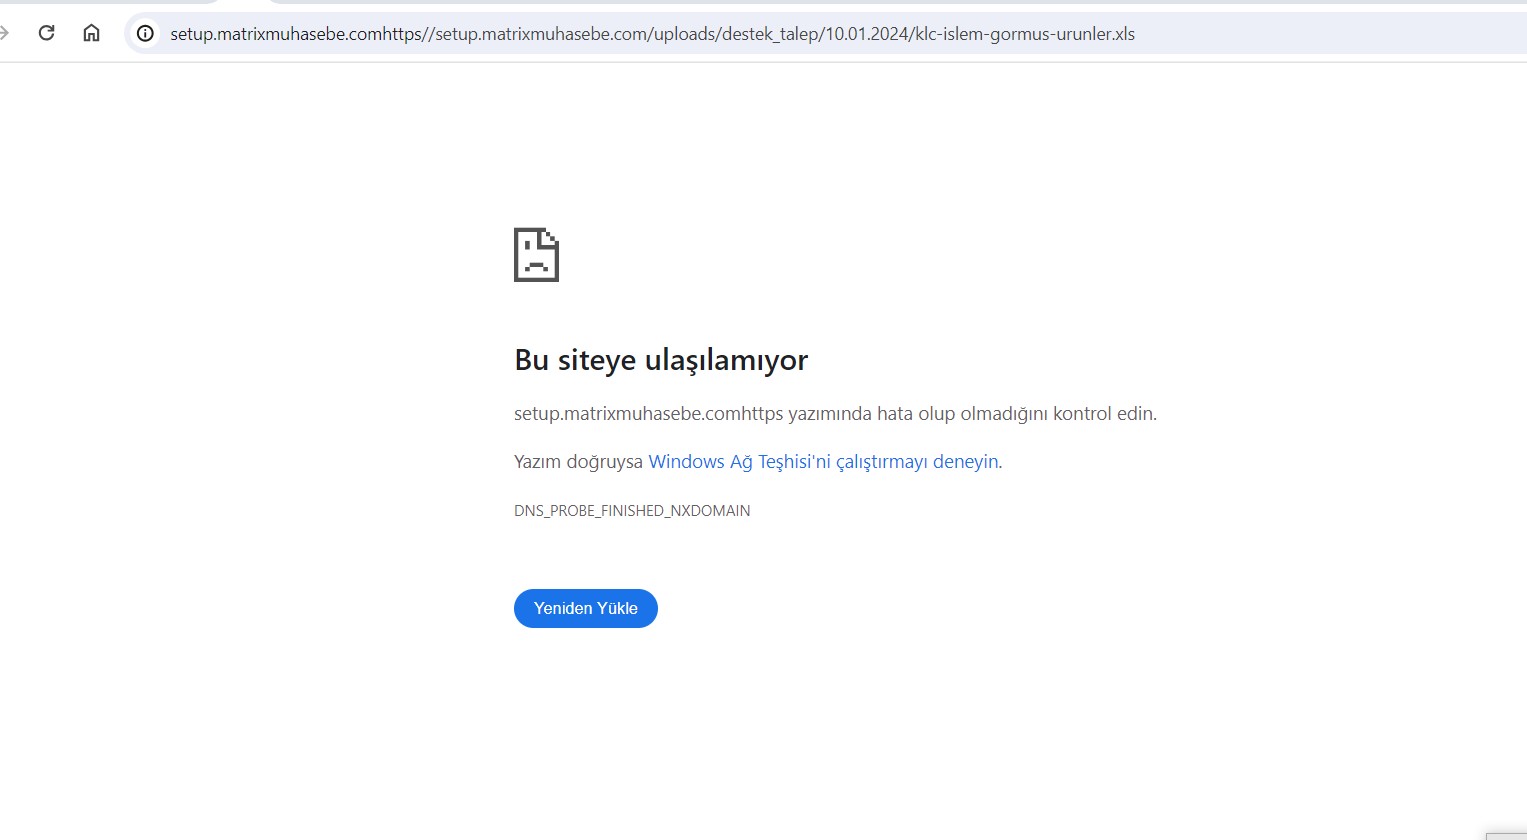Click the heading Bu siteye ulaşılamıyor

pos(661,360)
